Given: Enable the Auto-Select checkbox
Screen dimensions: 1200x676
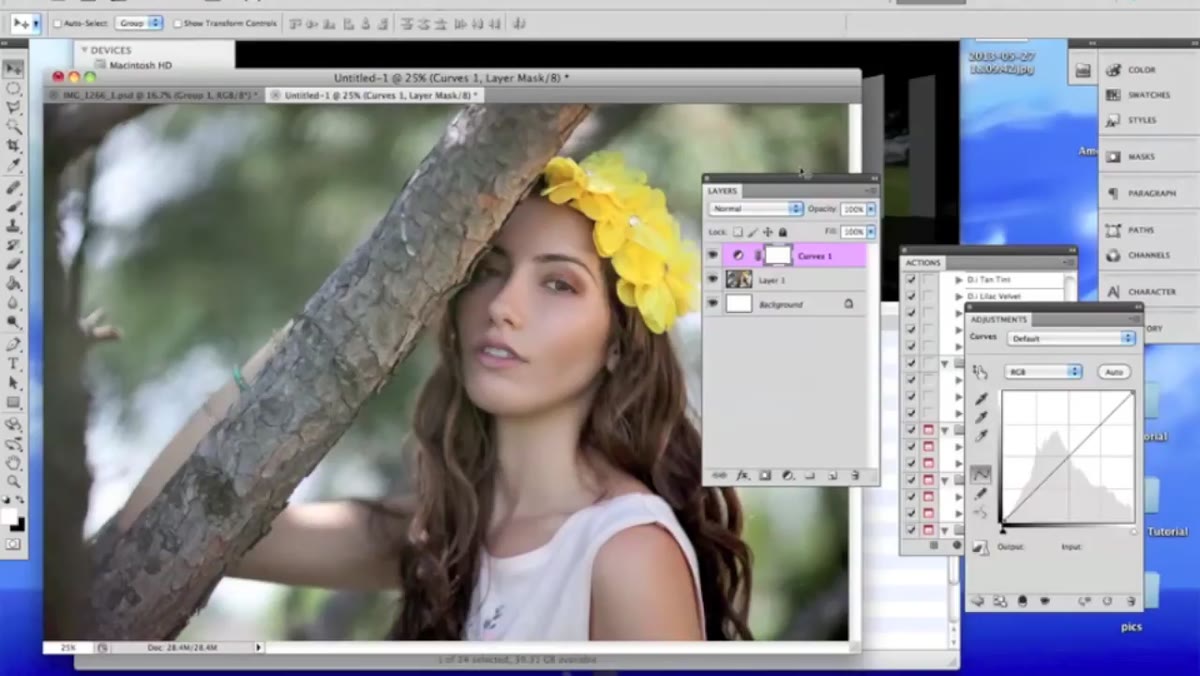Looking at the screenshot, I should tap(57, 23).
